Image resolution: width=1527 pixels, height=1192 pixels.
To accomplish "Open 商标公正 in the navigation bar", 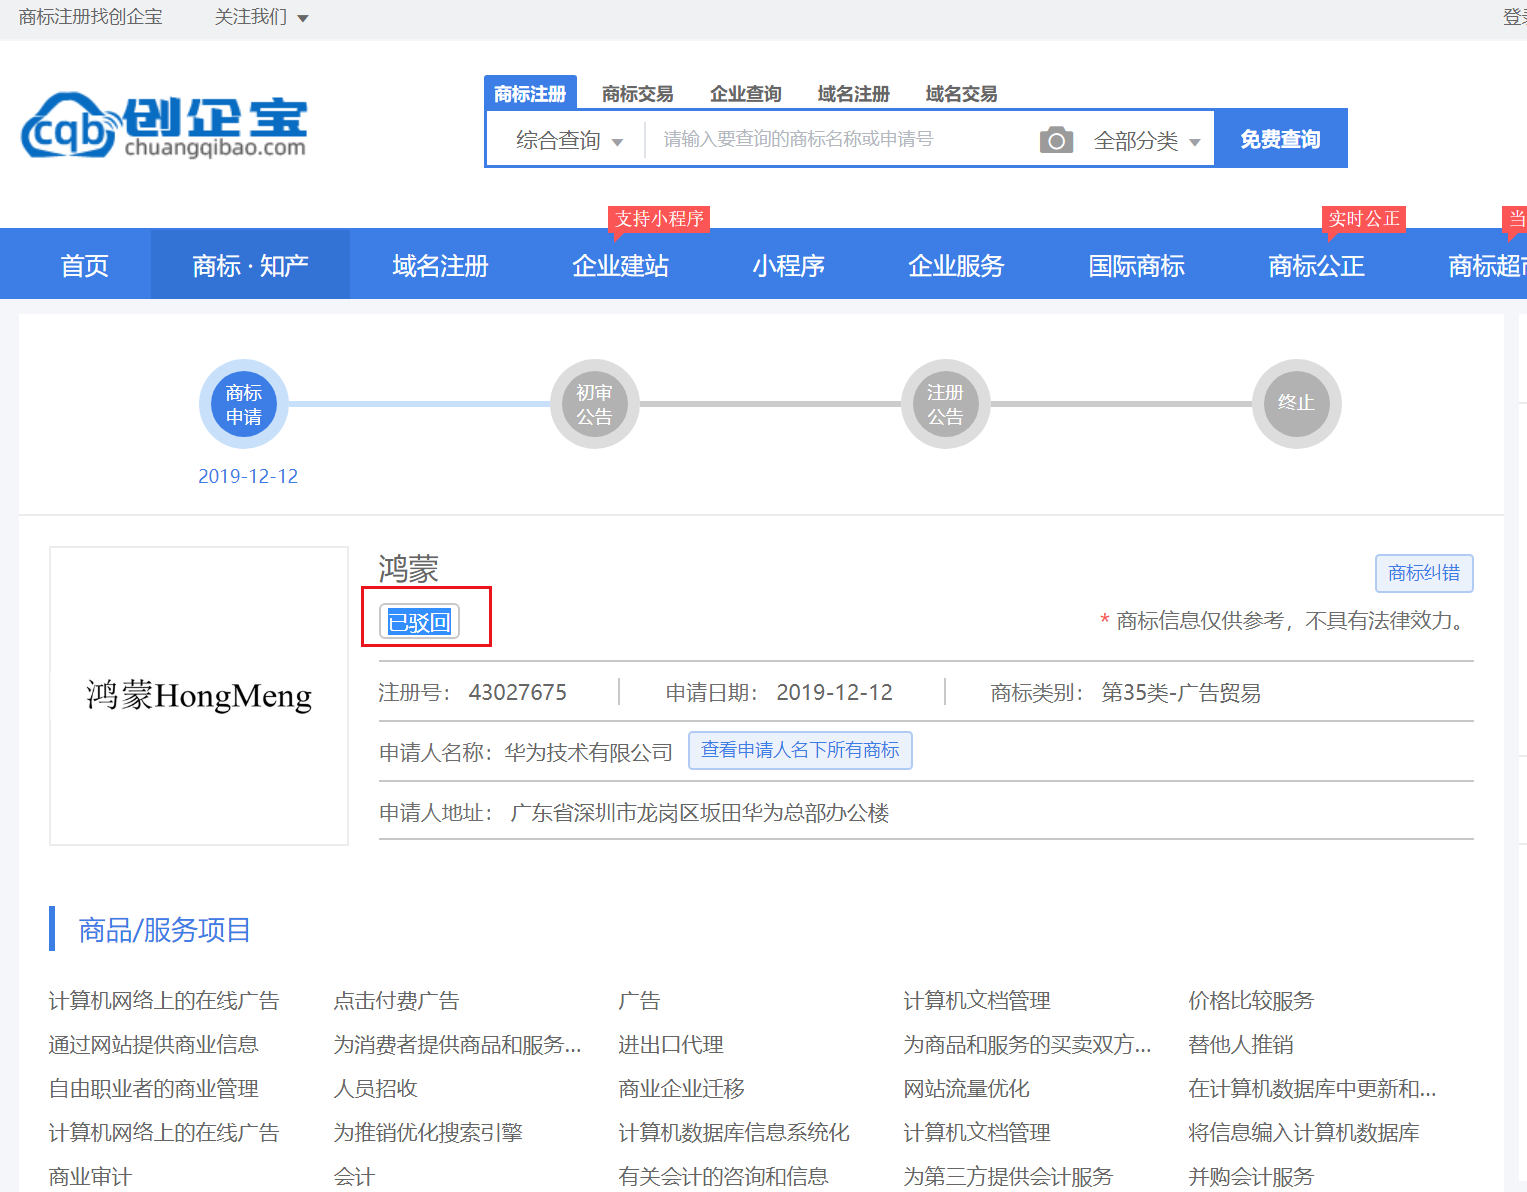I will coord(1317,265).
